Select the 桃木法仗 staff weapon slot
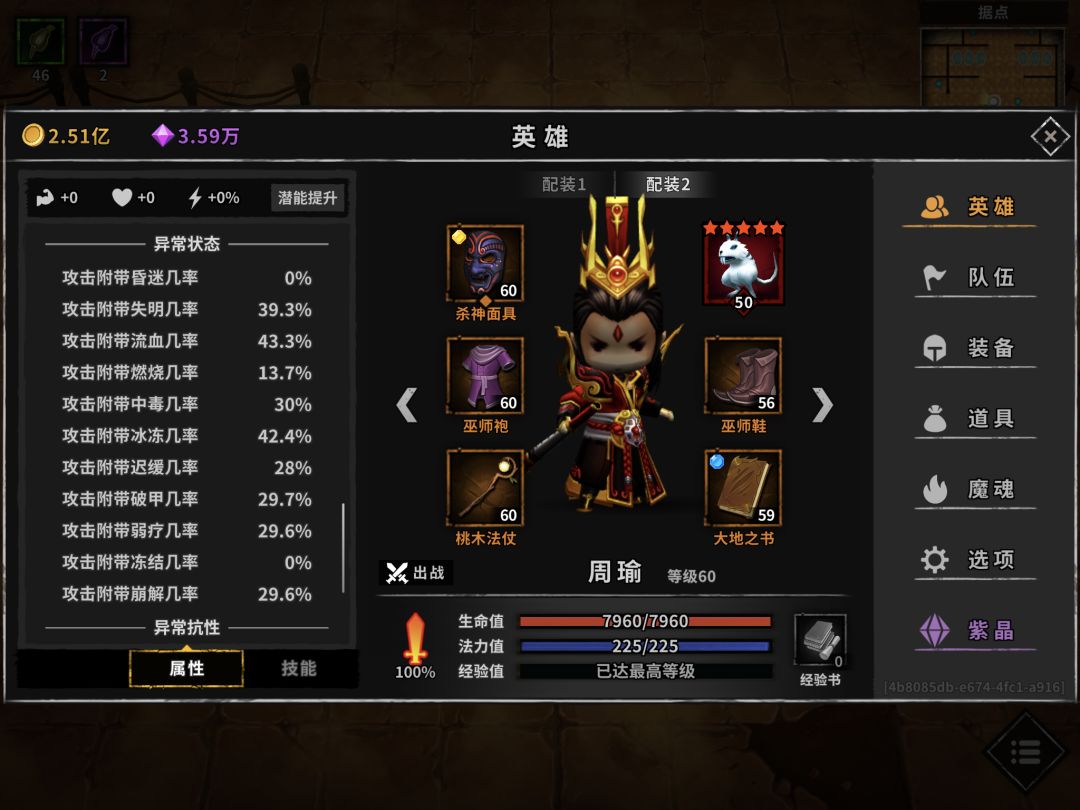The image size is (1080, 810). (x=485, y=488)
